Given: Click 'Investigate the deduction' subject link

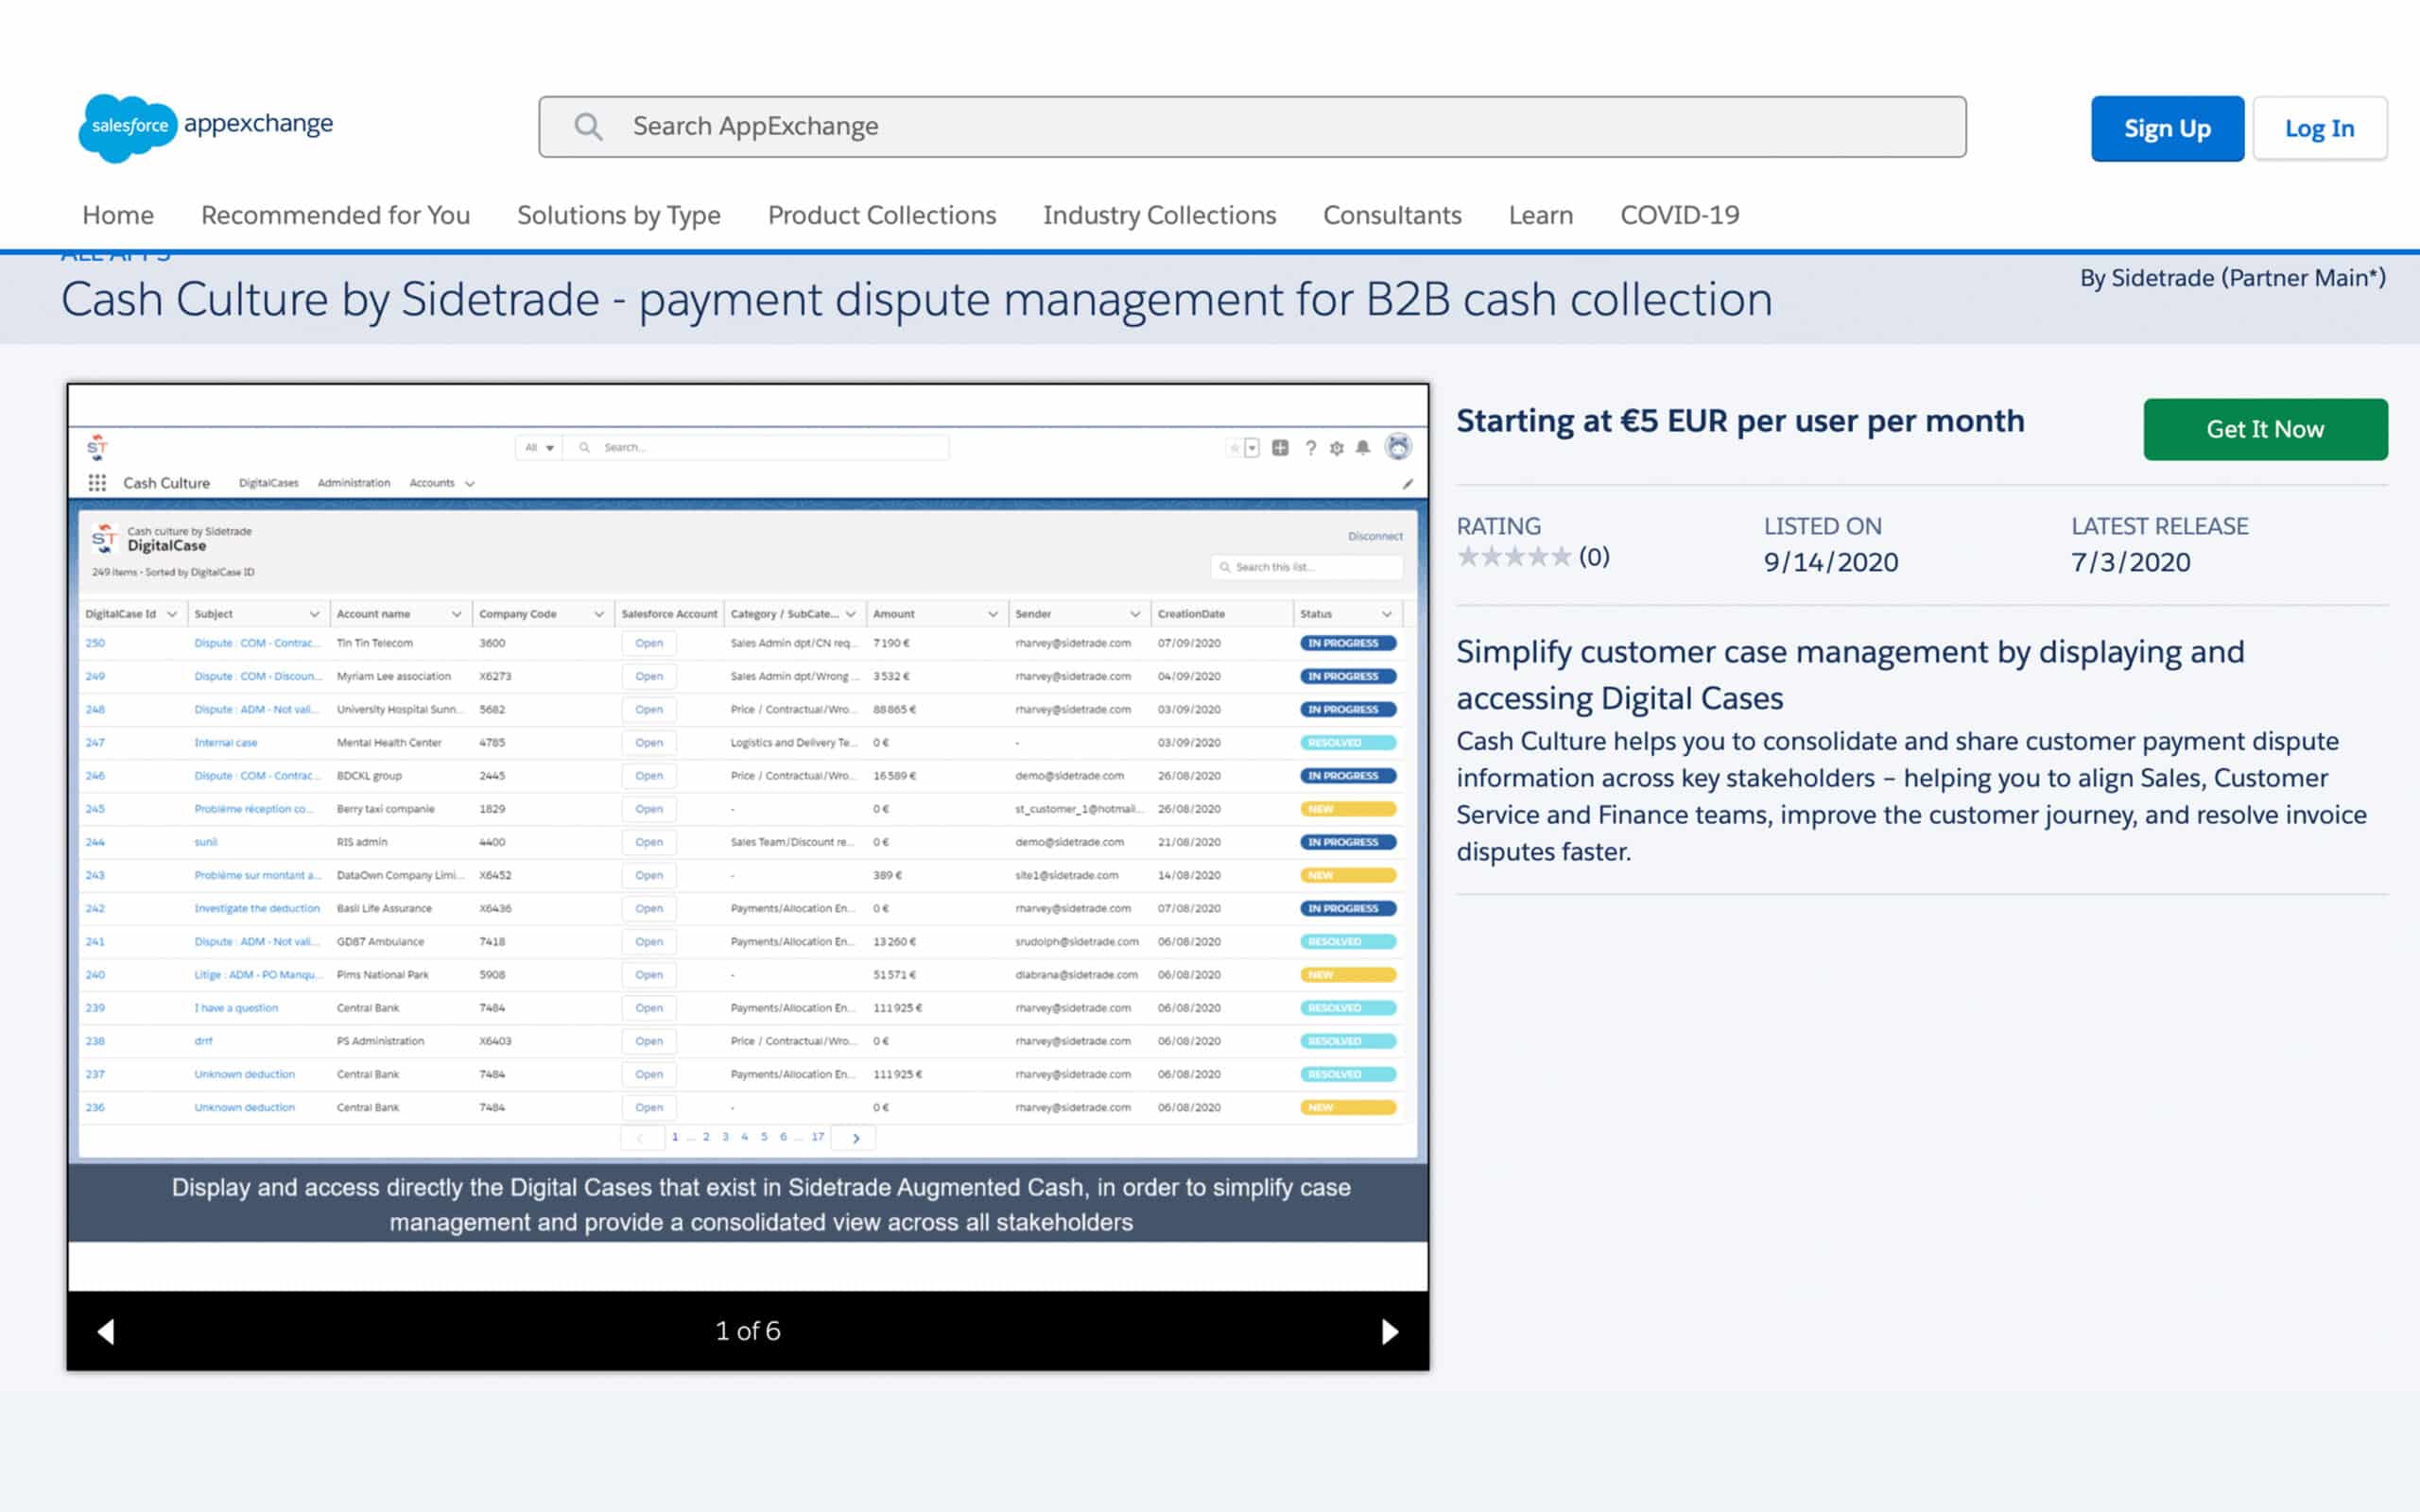Looking at the screenshot, I should click(x=257, y=908).
